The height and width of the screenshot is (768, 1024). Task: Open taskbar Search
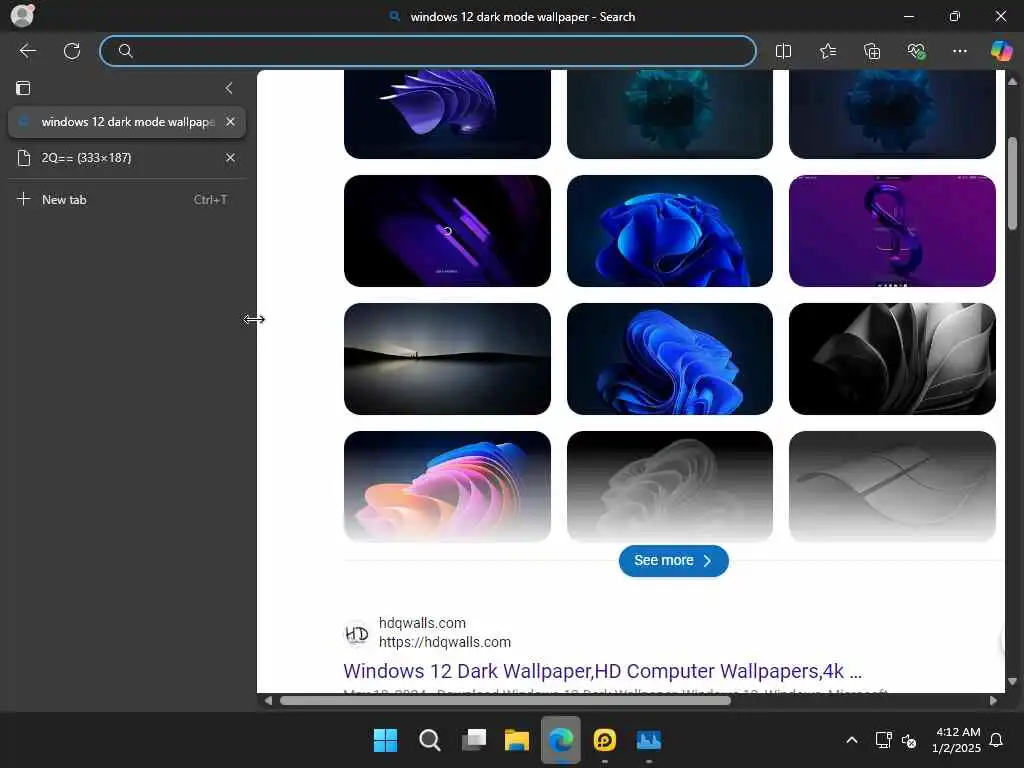[x=429, y=741]
